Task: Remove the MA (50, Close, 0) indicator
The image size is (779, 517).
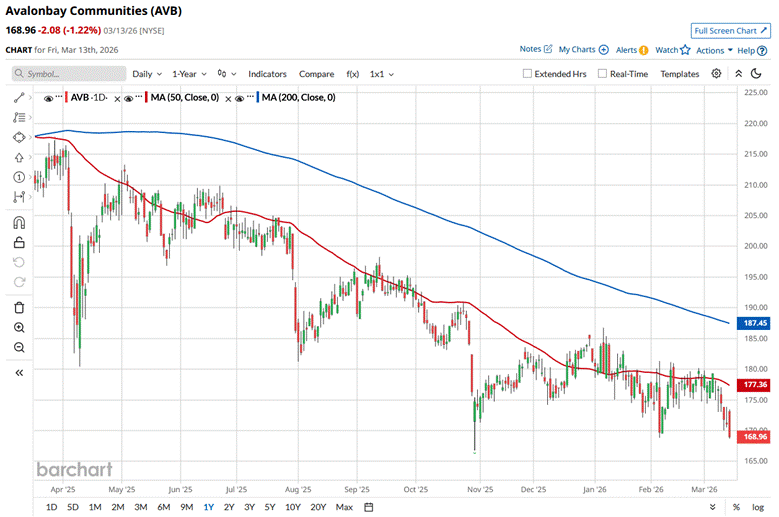Action: coord(228,99)
